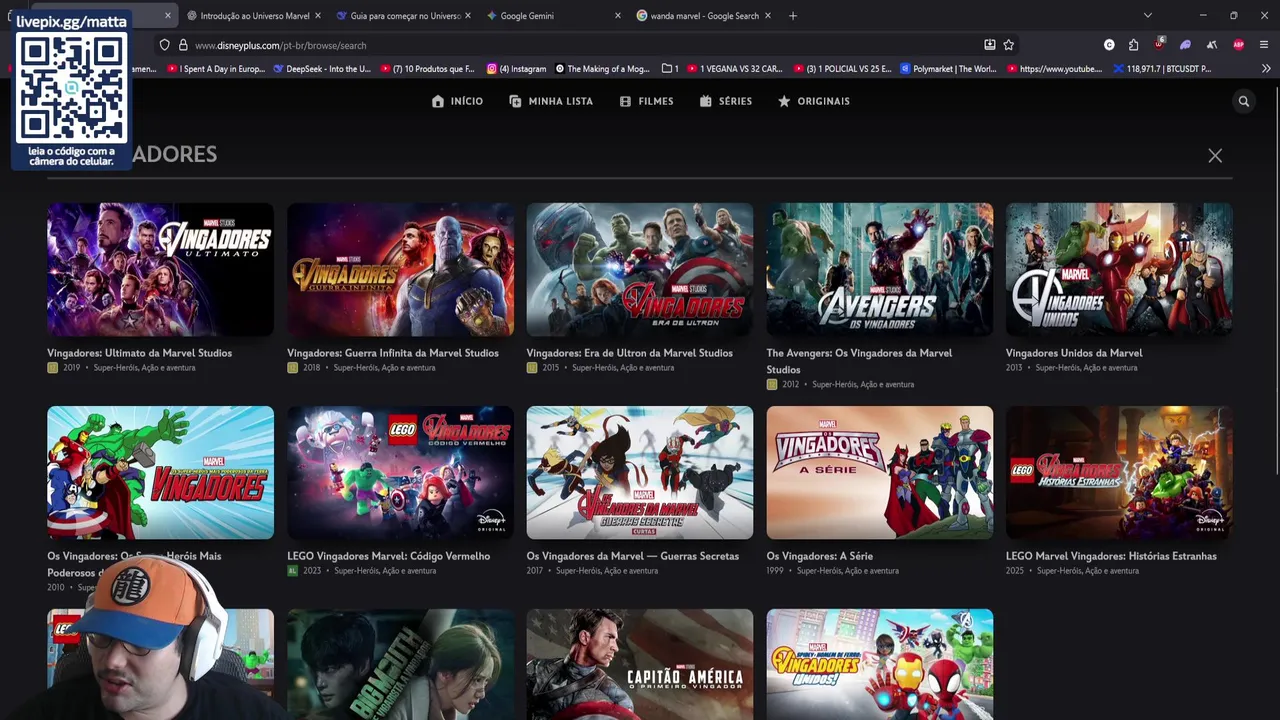This screenshot has width=1280, height=720.
Task: Open The Avengers: Os Vingadores poster
Action: [x=880, y=270]
